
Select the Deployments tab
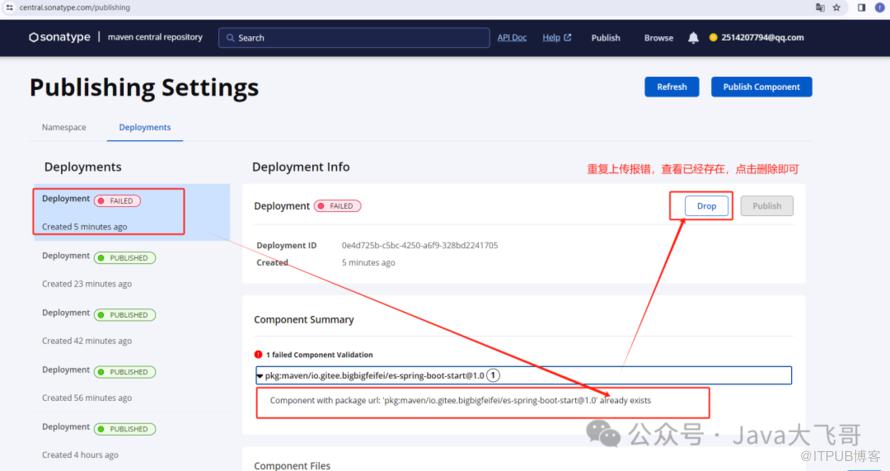click(x=145, y=127)
